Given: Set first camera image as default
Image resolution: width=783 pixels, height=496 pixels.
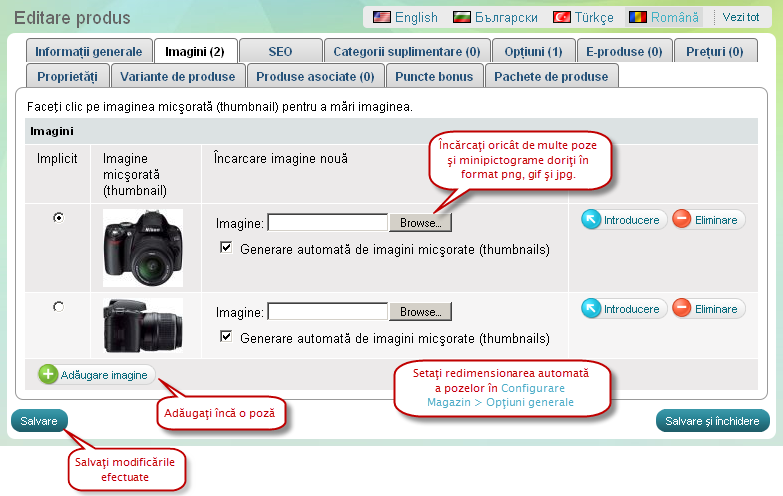Looking at the screenshot, I should (x=58, y=217).
